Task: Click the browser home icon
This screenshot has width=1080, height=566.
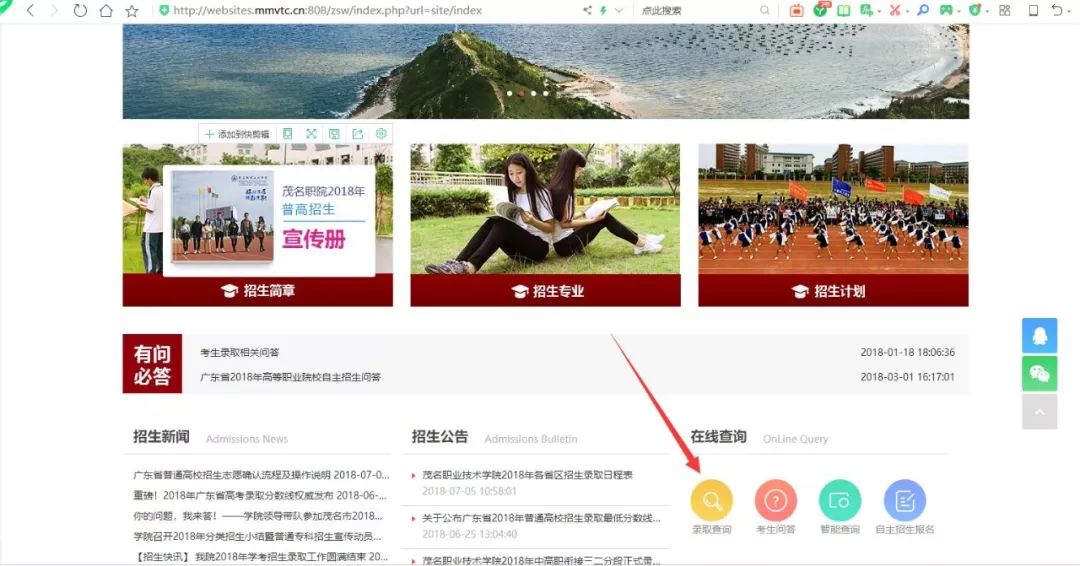Action: 106,11
